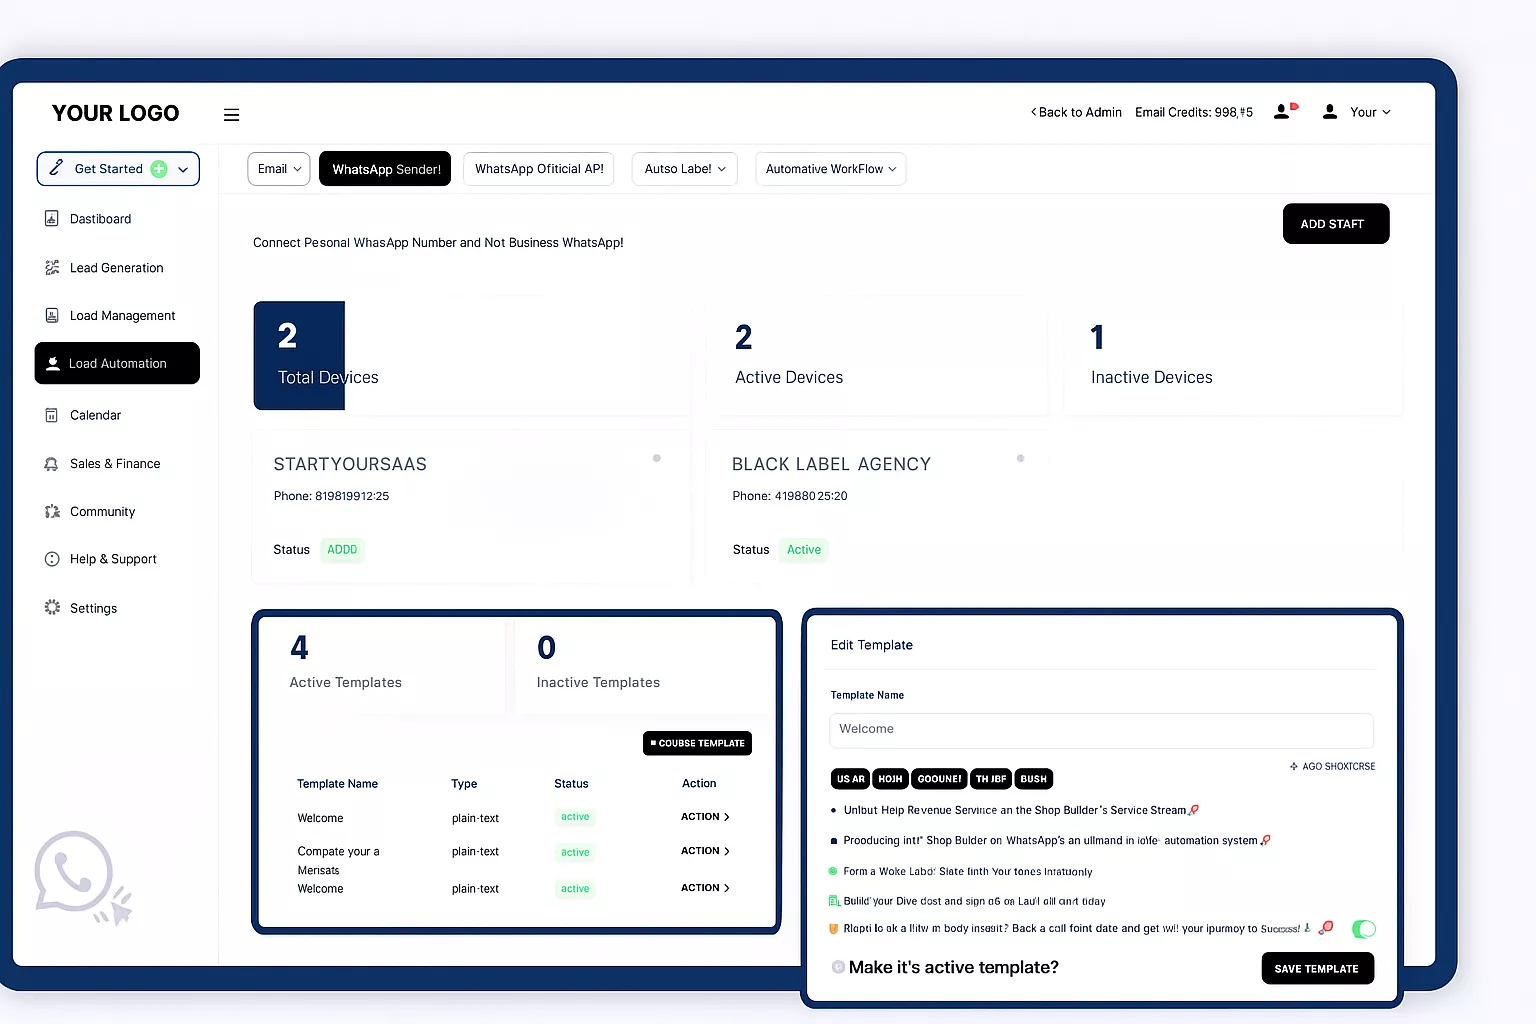Open Lead Generation from the sidebar
Viewport: 1536px width, 1024px height.
pos(116,268)
